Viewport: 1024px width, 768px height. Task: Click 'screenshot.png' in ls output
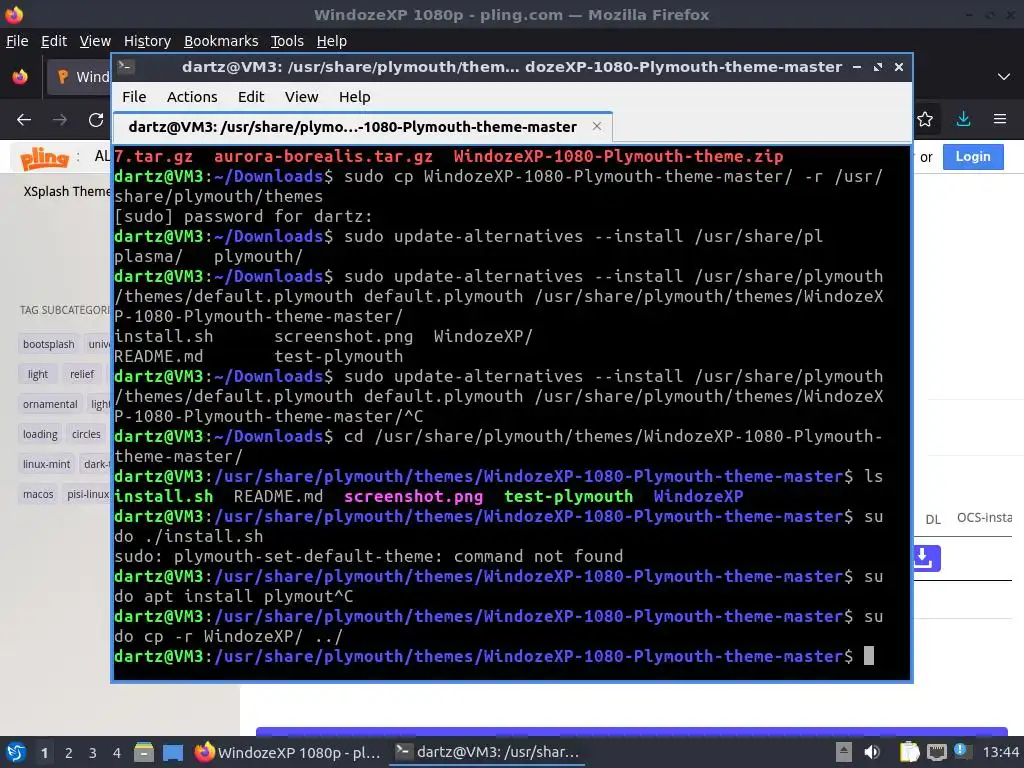click(x=413, y=496)
